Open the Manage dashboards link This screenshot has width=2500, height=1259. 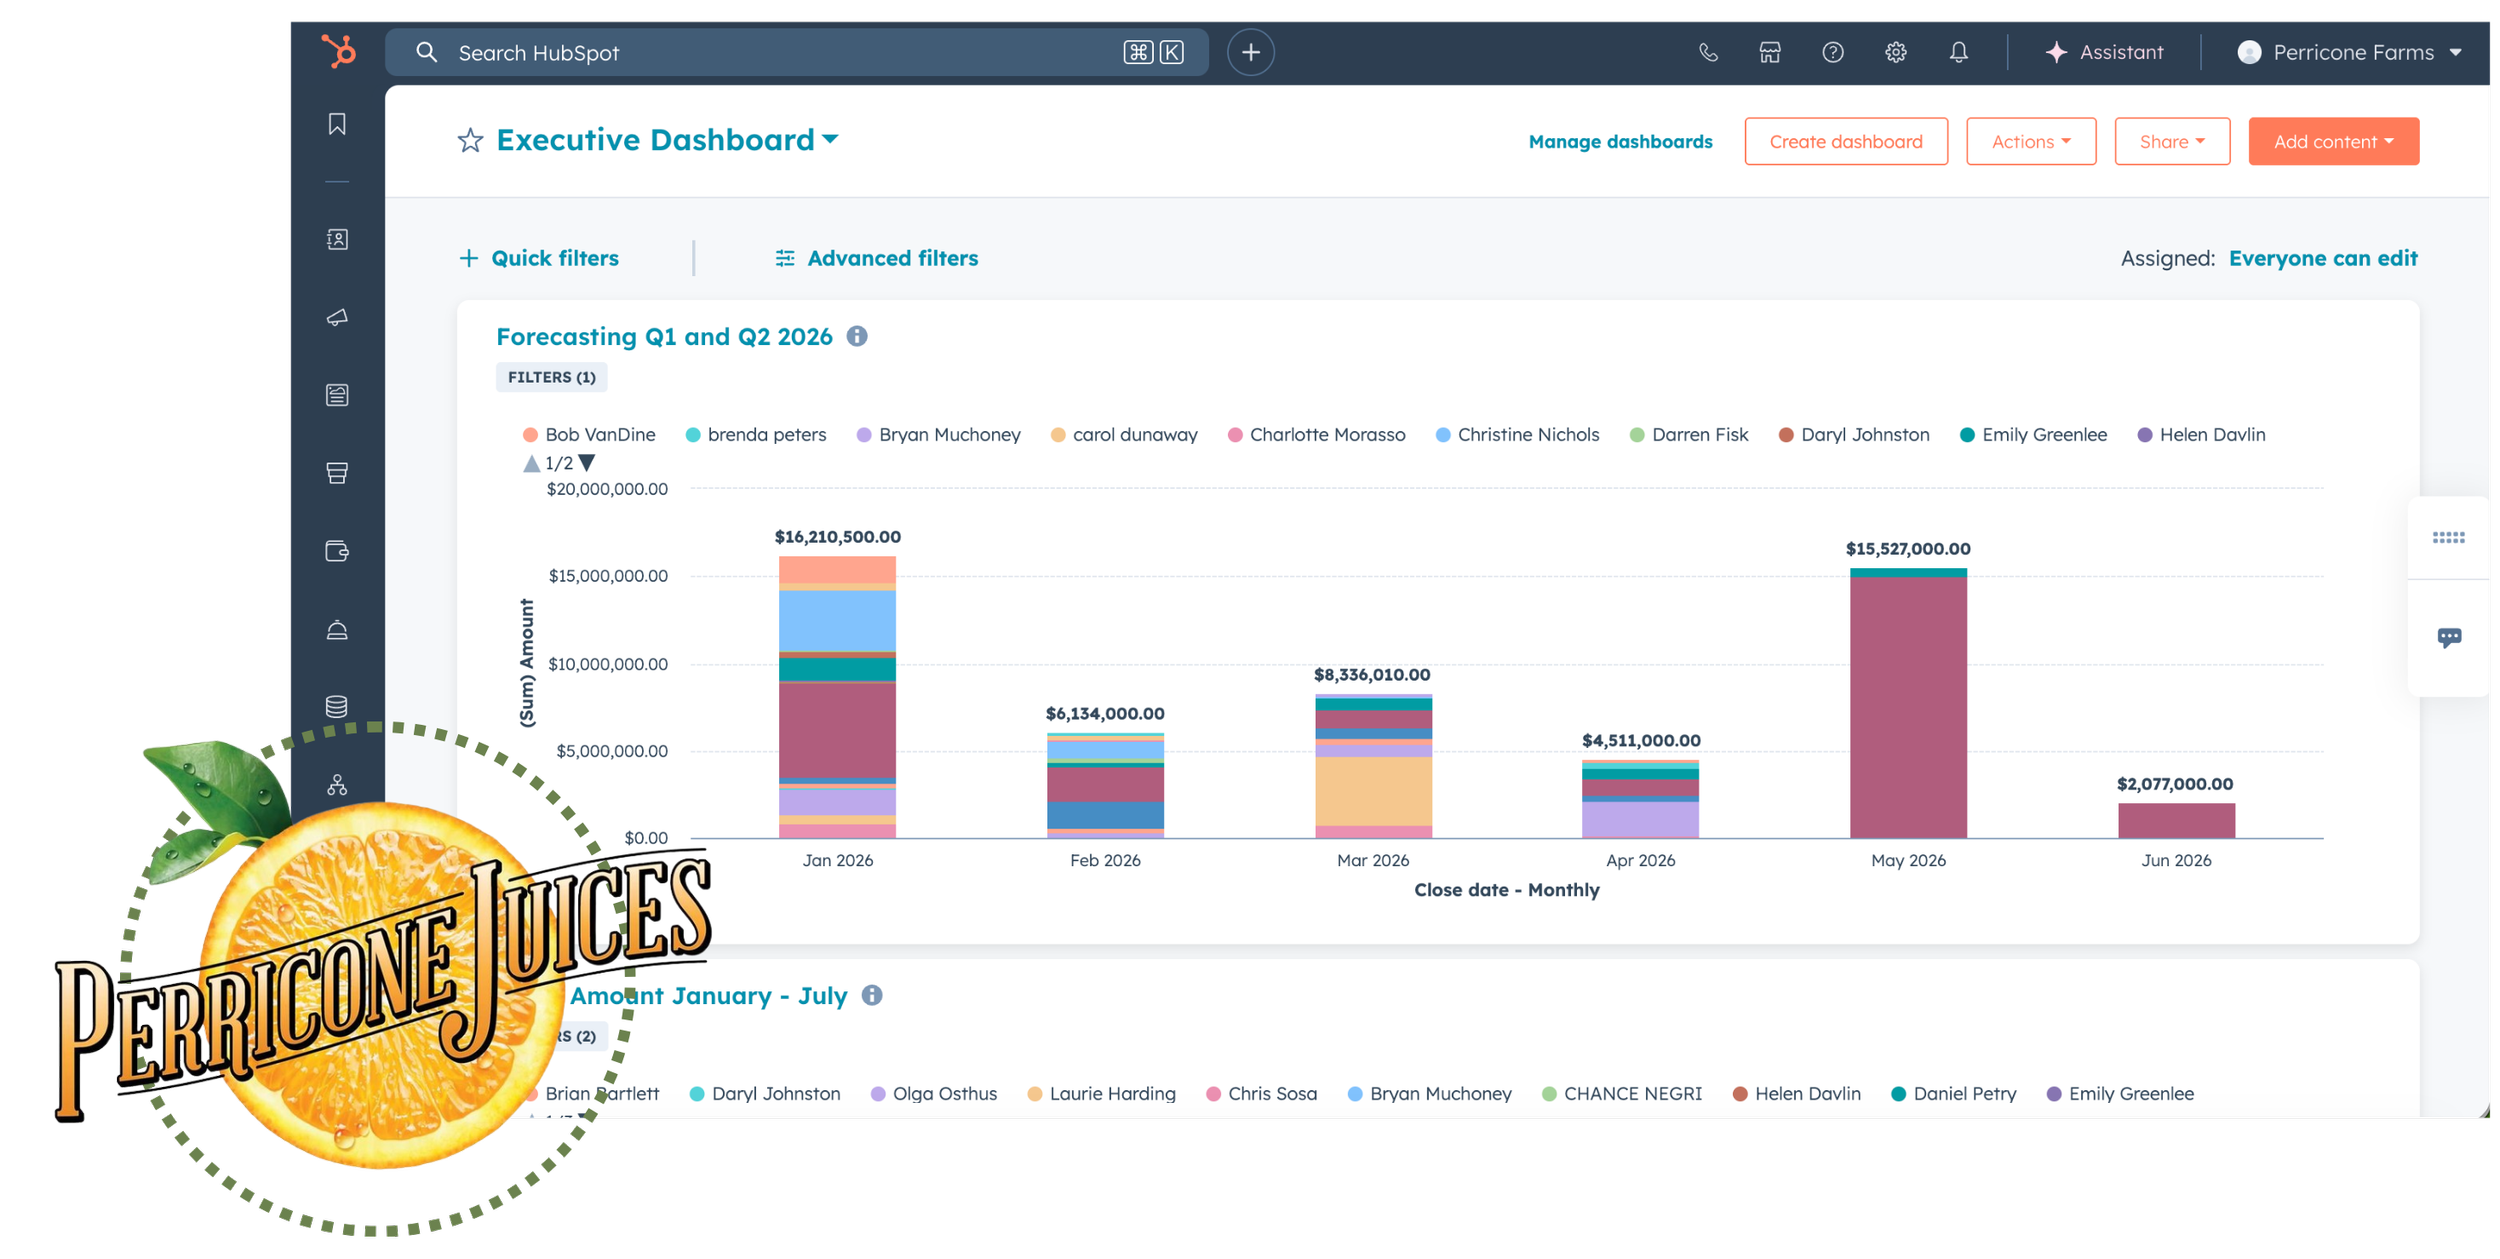coord(1620,142)
